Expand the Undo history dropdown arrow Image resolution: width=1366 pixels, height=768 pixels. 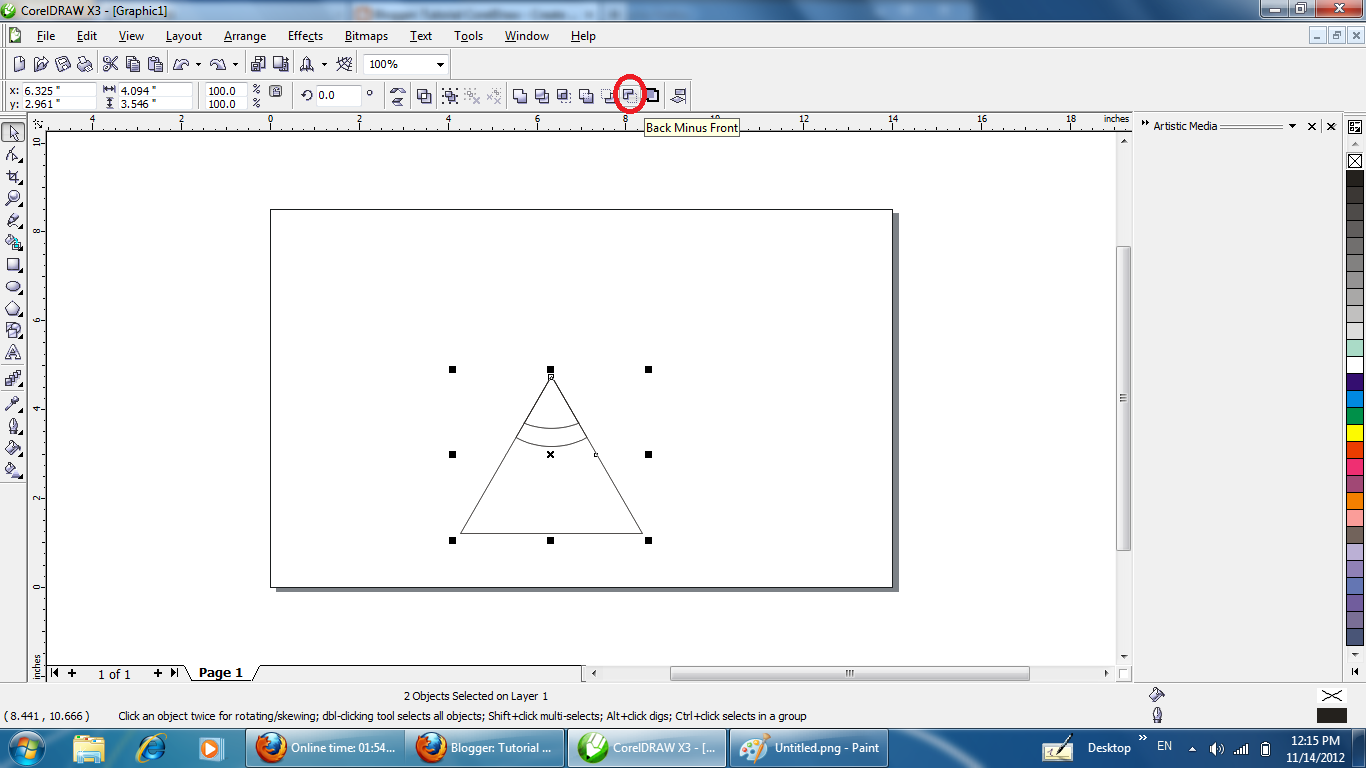click(198, 64)
